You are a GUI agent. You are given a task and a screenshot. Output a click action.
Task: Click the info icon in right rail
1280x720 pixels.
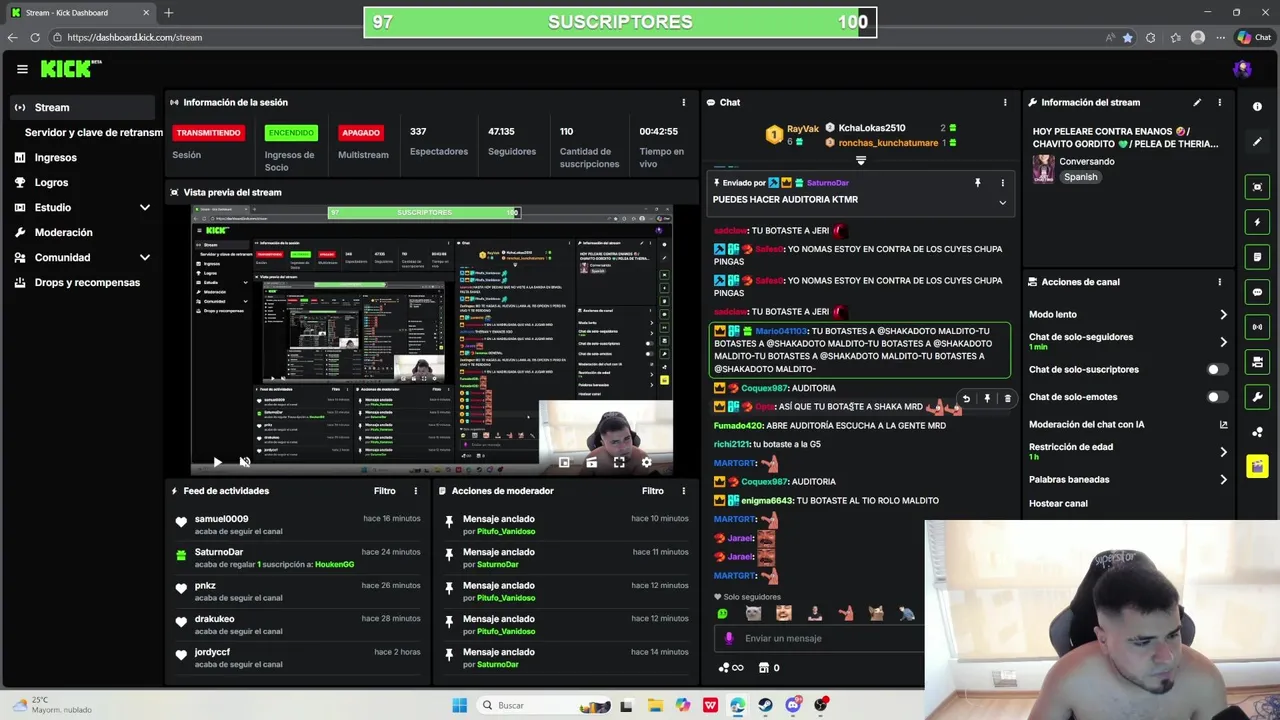coord(1257,106)
